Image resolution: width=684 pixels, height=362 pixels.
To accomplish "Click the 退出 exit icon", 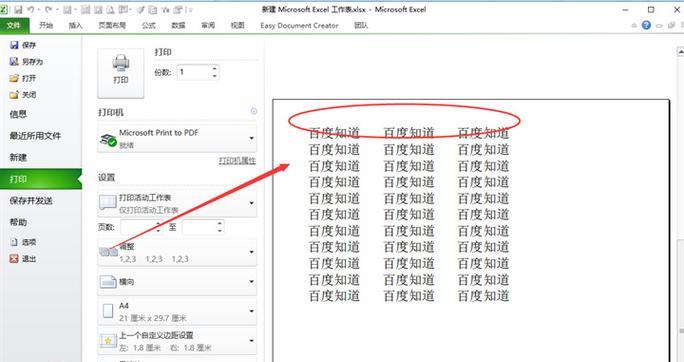I will (x=14, y=259).
